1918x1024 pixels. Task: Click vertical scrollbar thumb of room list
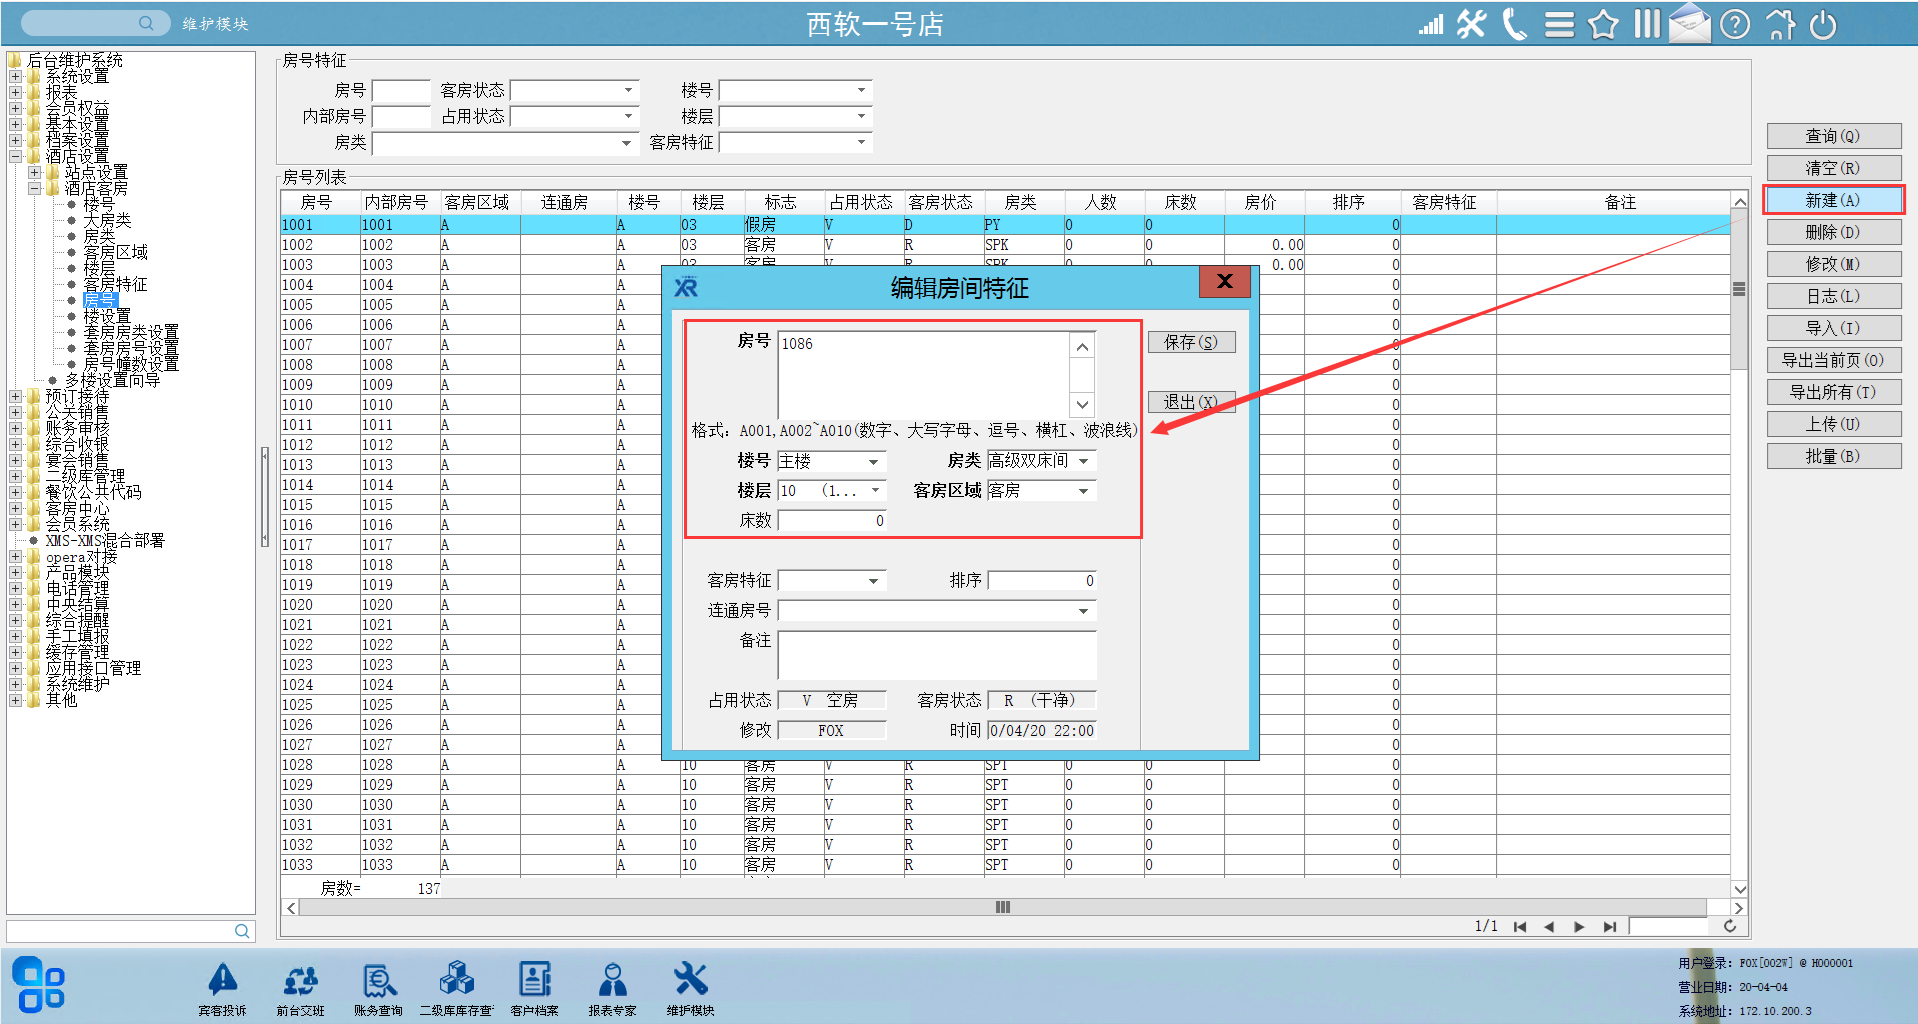(1739, 290)
